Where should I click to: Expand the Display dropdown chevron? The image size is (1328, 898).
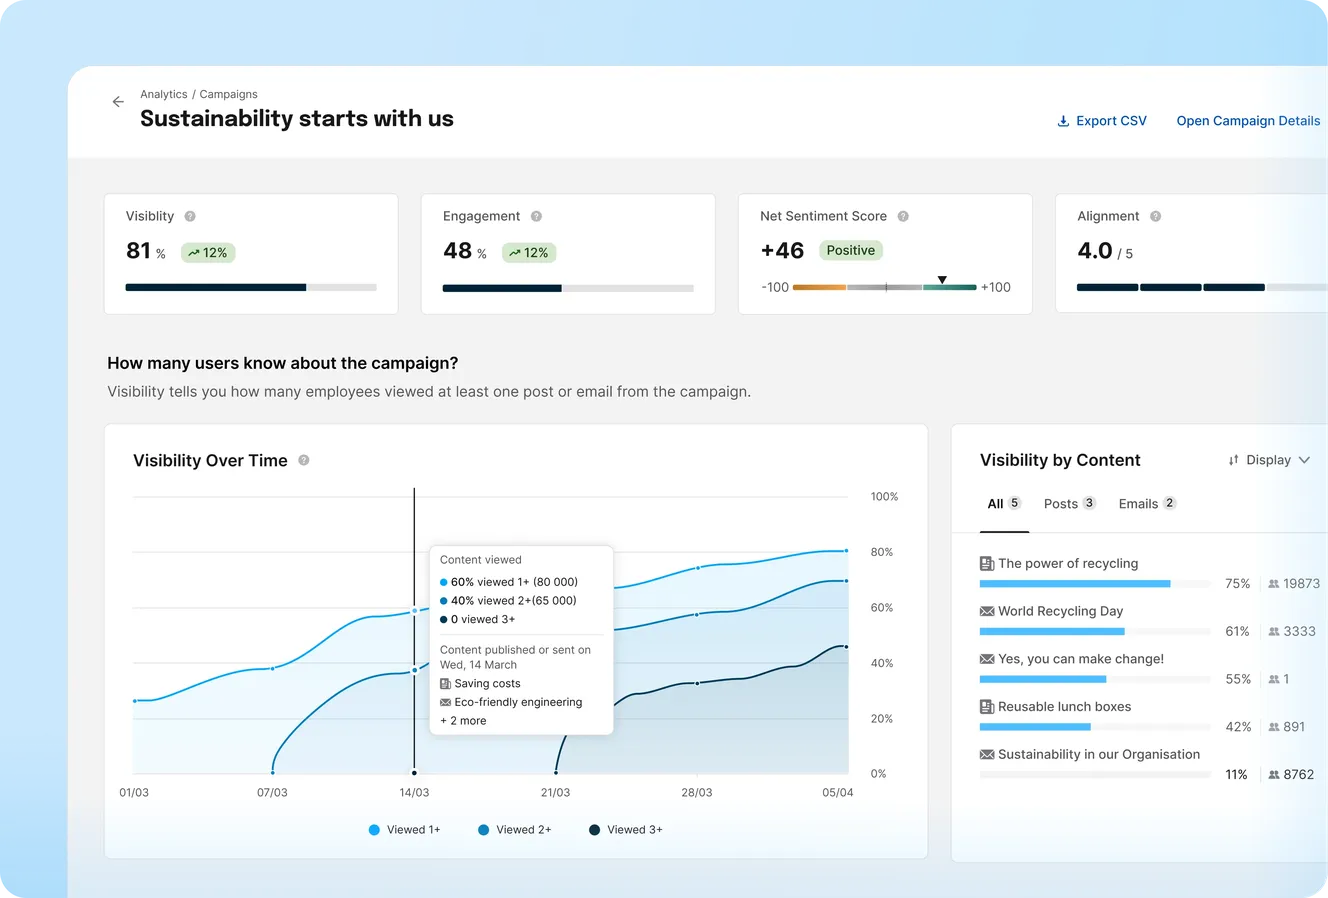click(1304, 460)
